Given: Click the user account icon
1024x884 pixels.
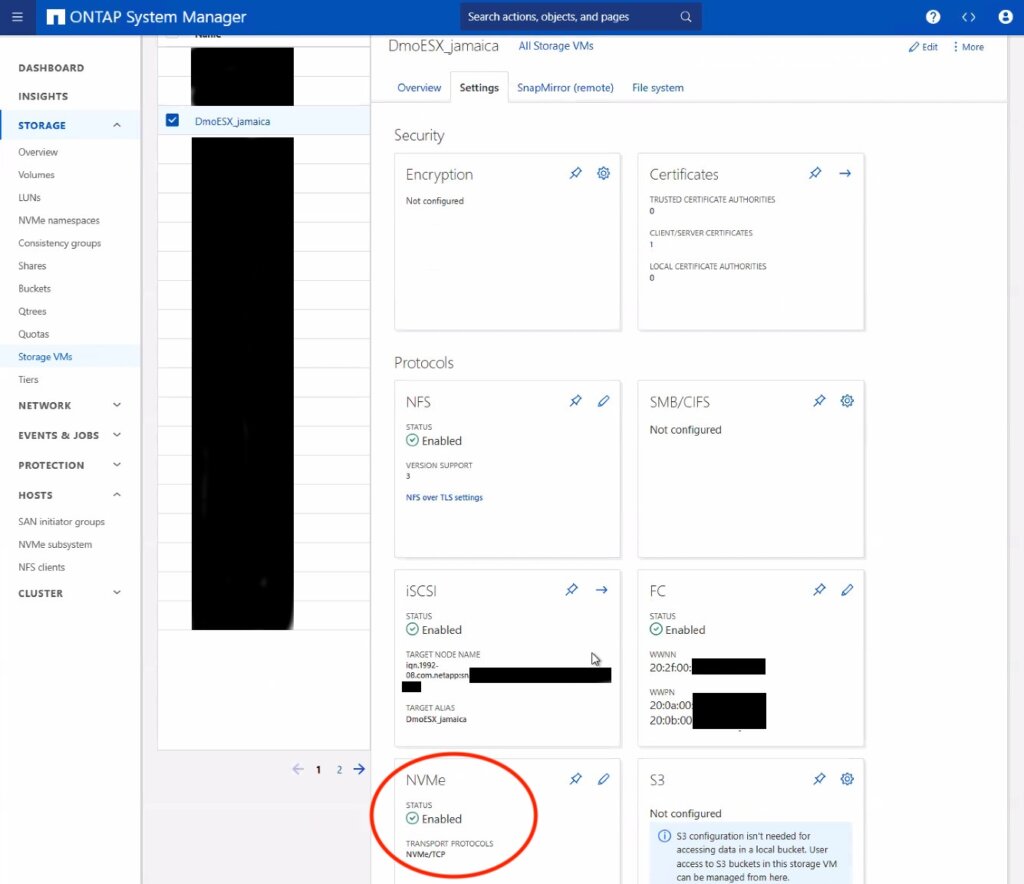Looking at the screenshot, I should [x=1005, y=16].
